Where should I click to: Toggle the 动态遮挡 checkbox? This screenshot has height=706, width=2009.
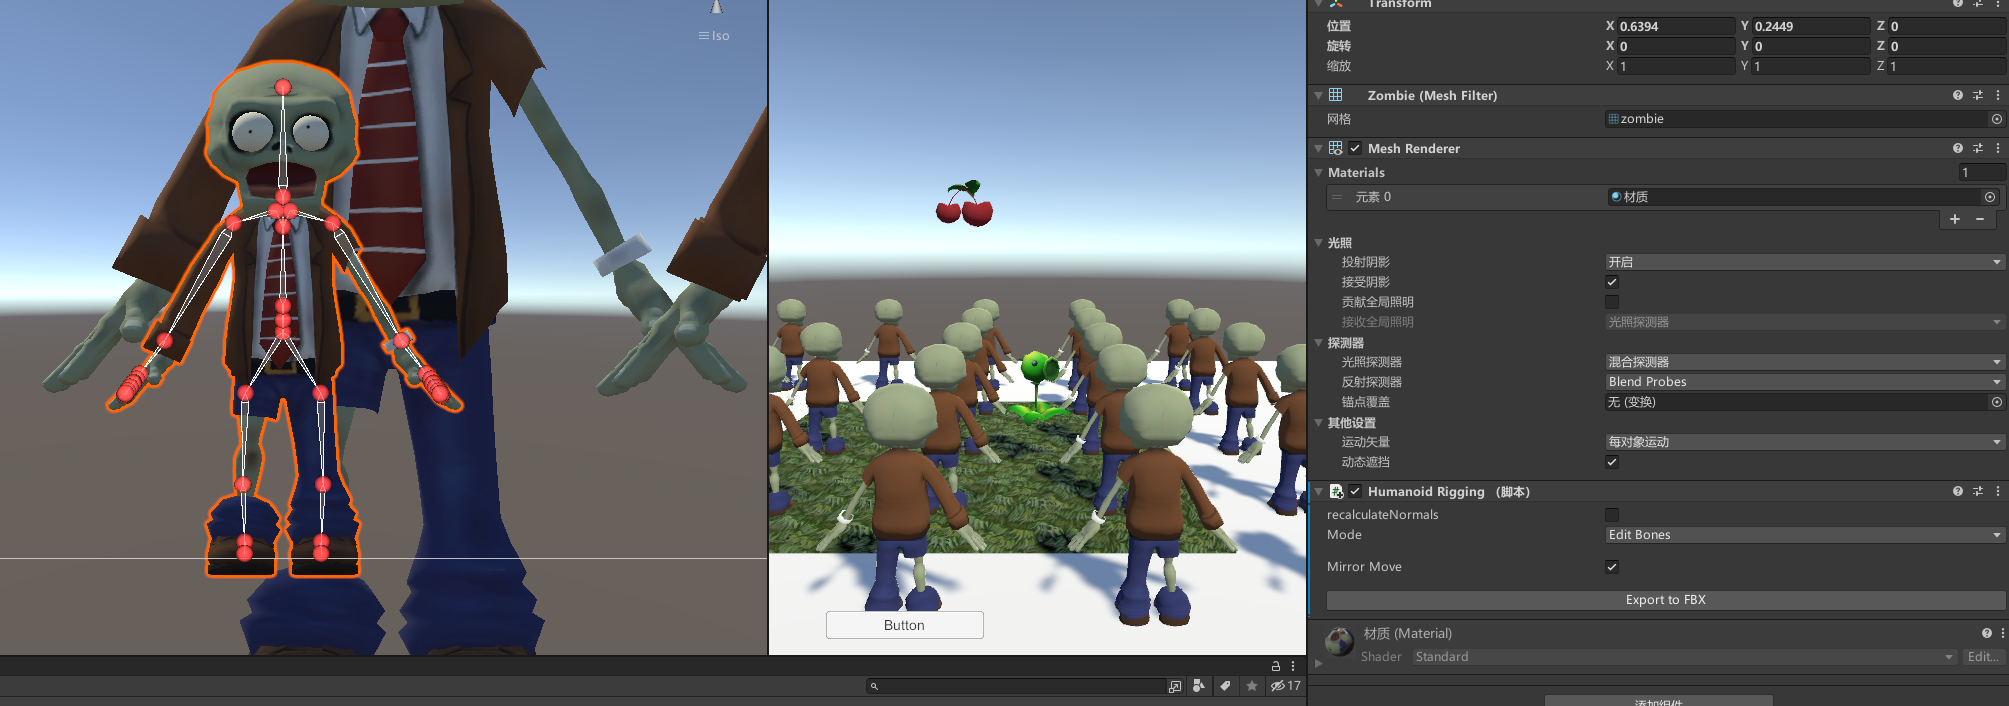pyautogui.click(x=1612, y=462)
